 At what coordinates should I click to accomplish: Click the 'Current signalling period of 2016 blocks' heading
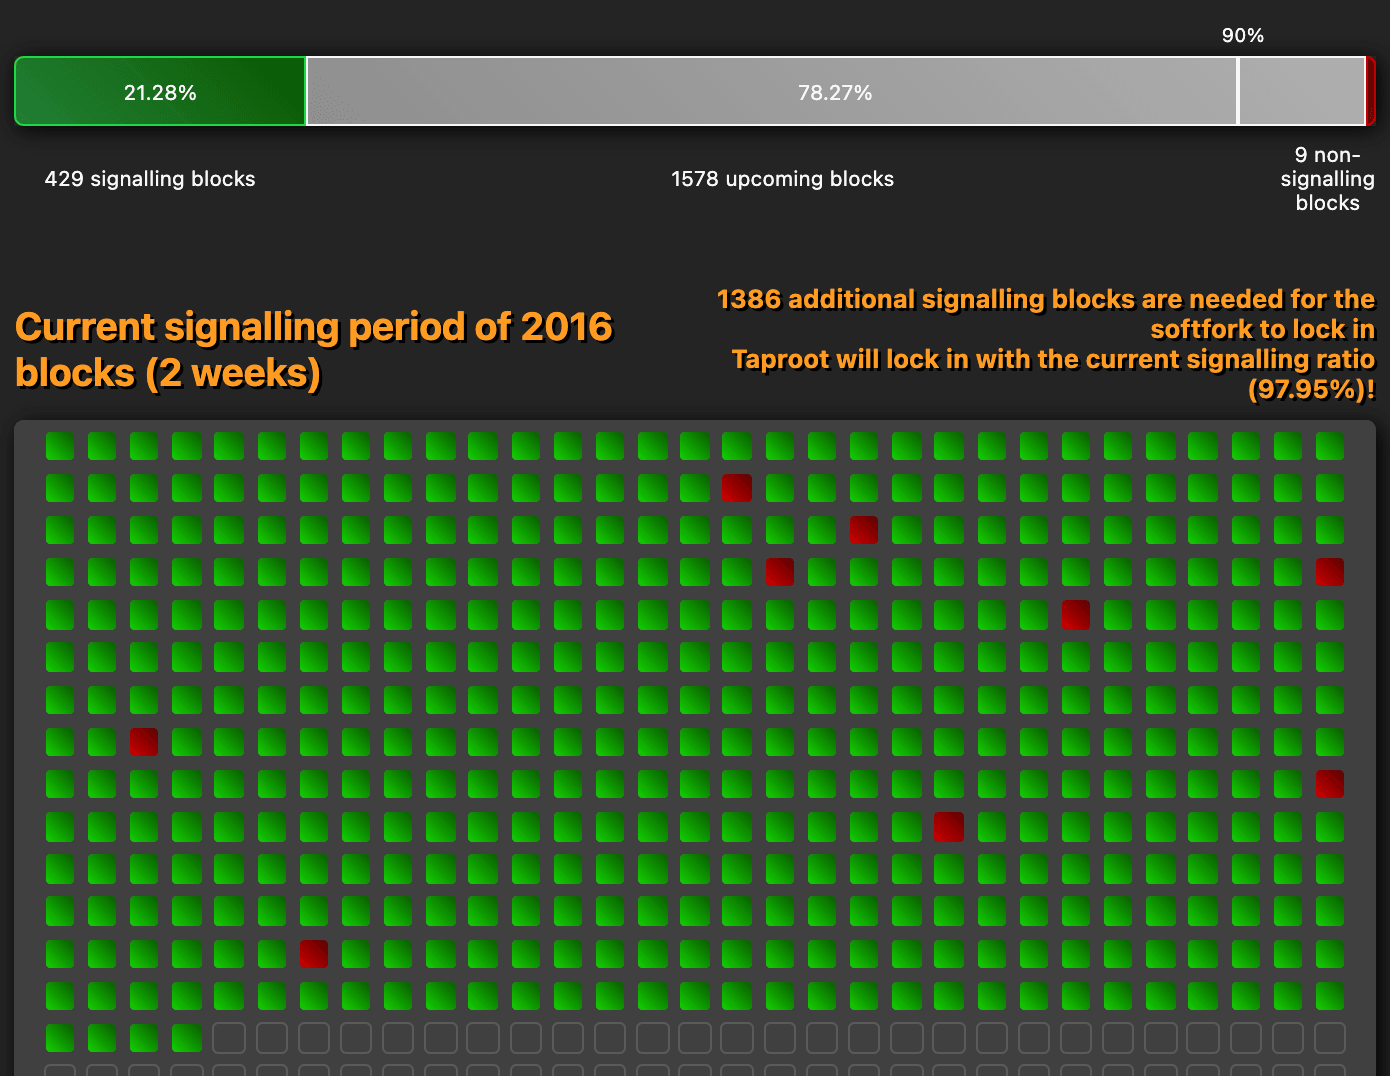tap(314, 350)
